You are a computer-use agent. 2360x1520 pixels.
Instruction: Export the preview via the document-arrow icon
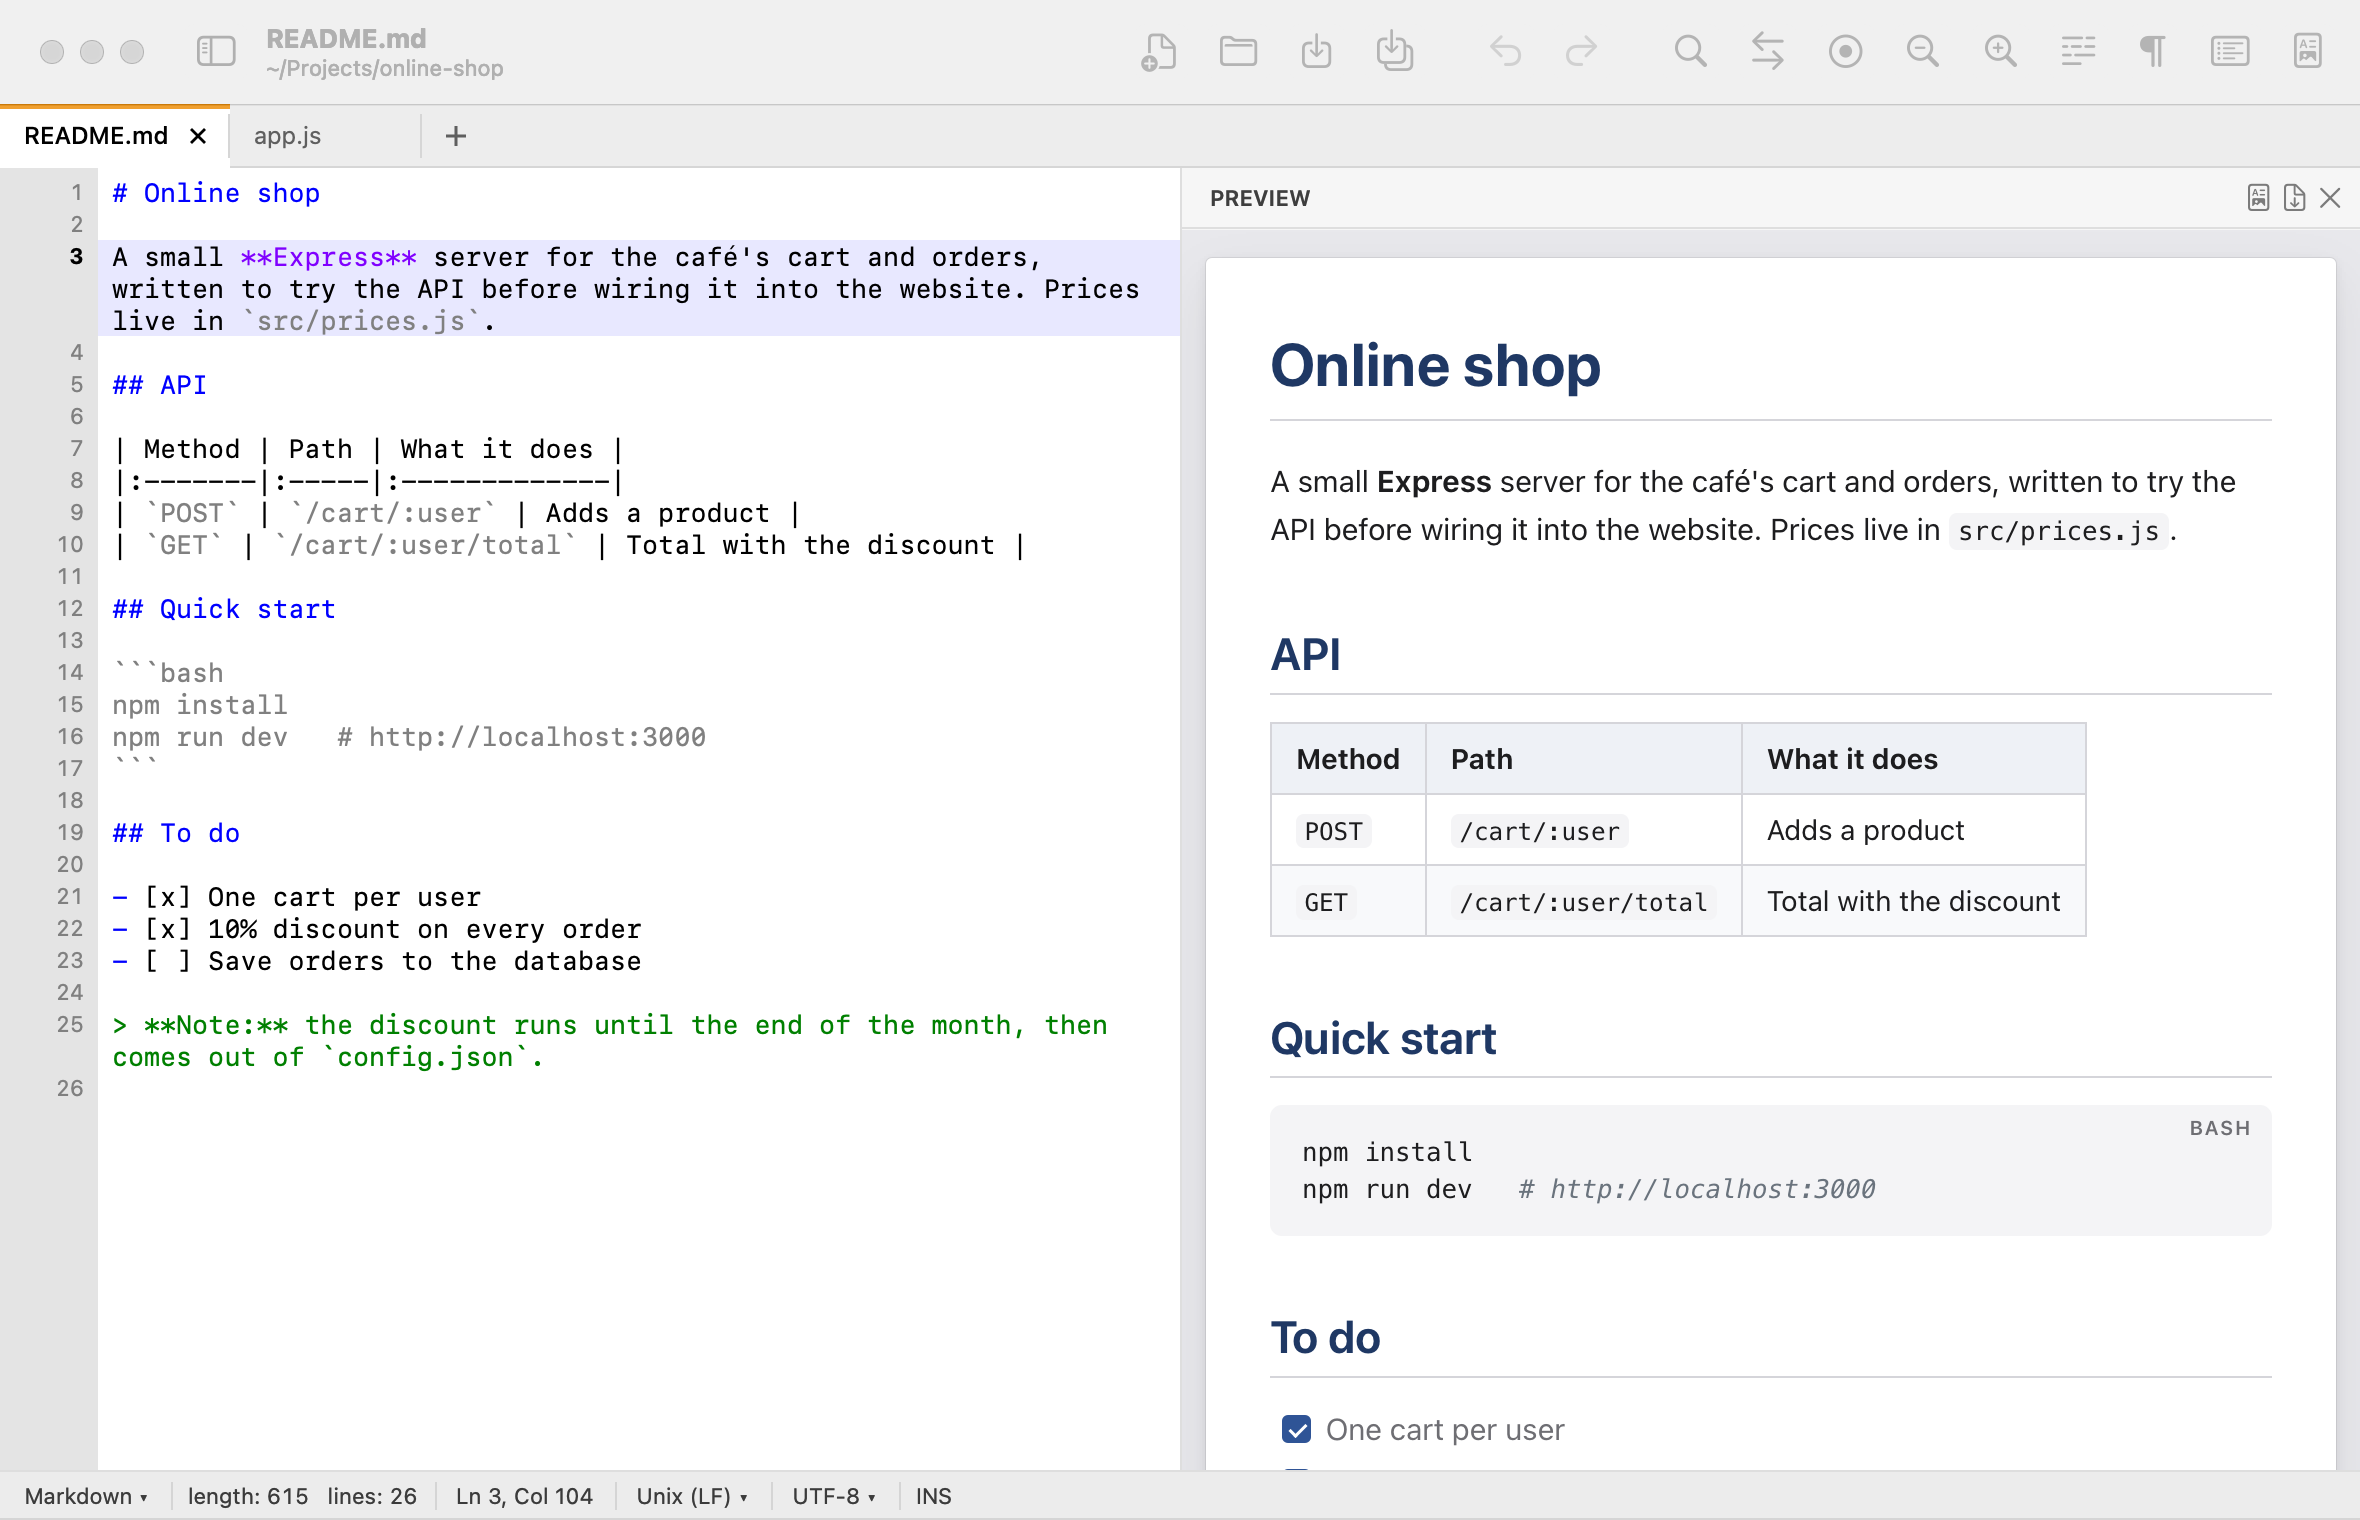pos(2294,197)
